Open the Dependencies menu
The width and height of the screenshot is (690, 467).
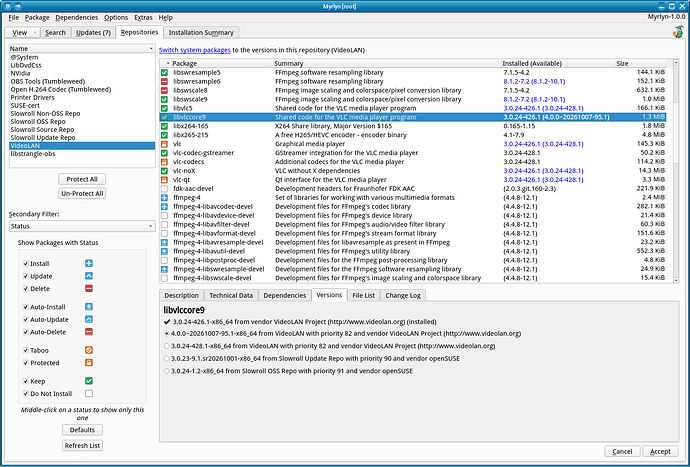pyautogui.click(x=77, y=18)
